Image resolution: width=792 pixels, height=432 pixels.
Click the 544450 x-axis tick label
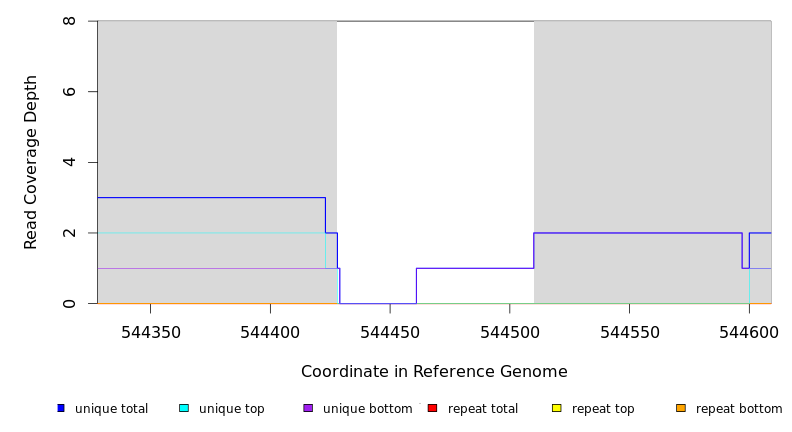[x=390, y=332]
